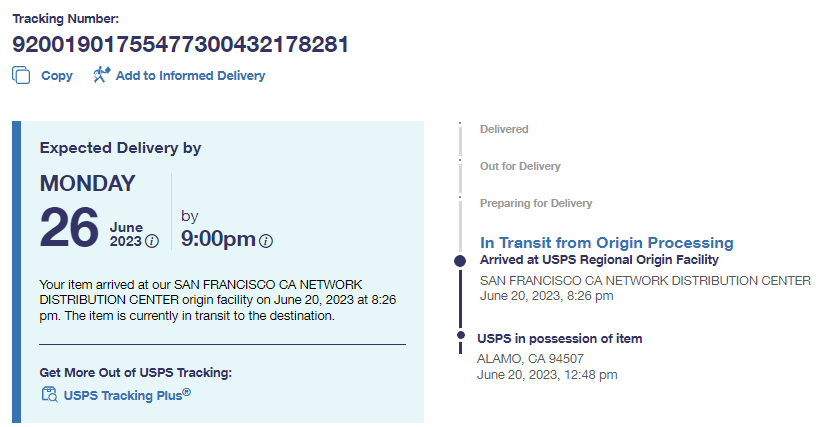Open the Add to Informed Delivery link
826x427 pixels.
tap(190, 75)
